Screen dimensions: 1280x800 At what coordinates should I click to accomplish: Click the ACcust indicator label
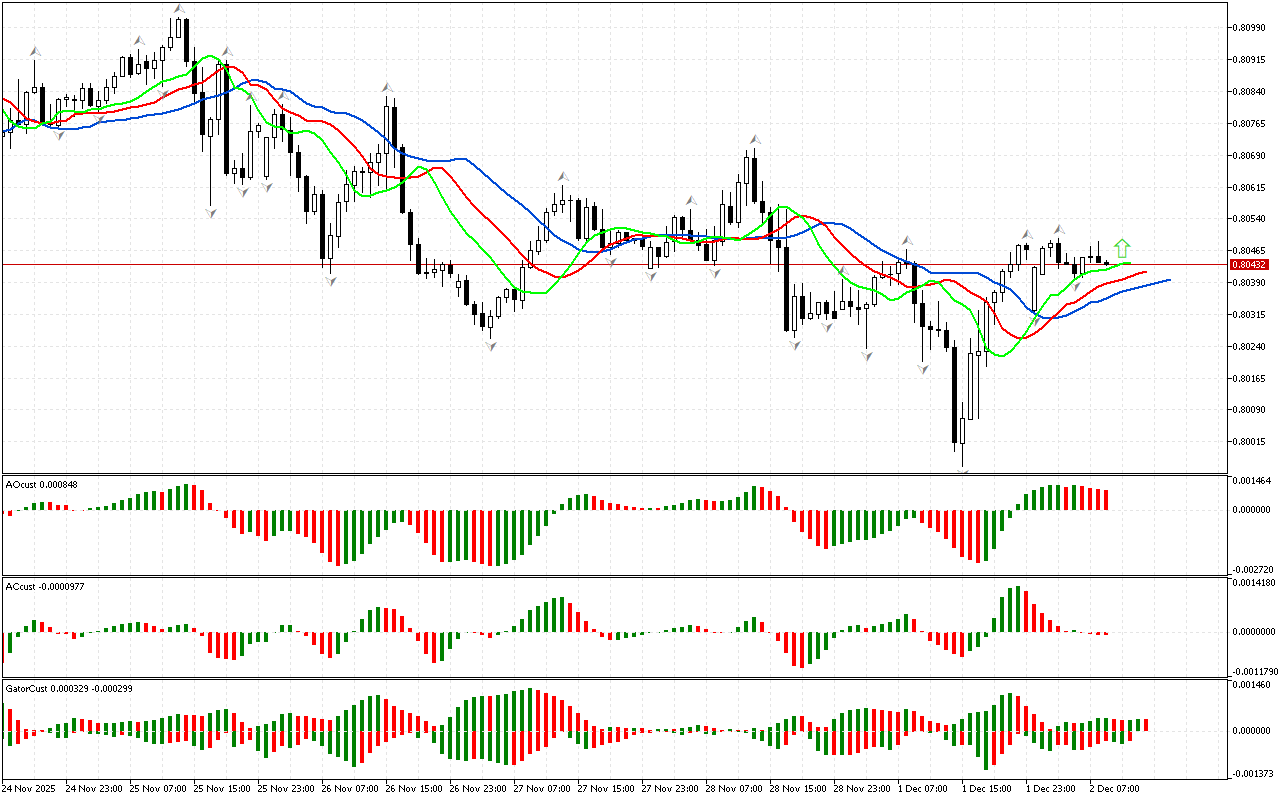tap(44, 586)
